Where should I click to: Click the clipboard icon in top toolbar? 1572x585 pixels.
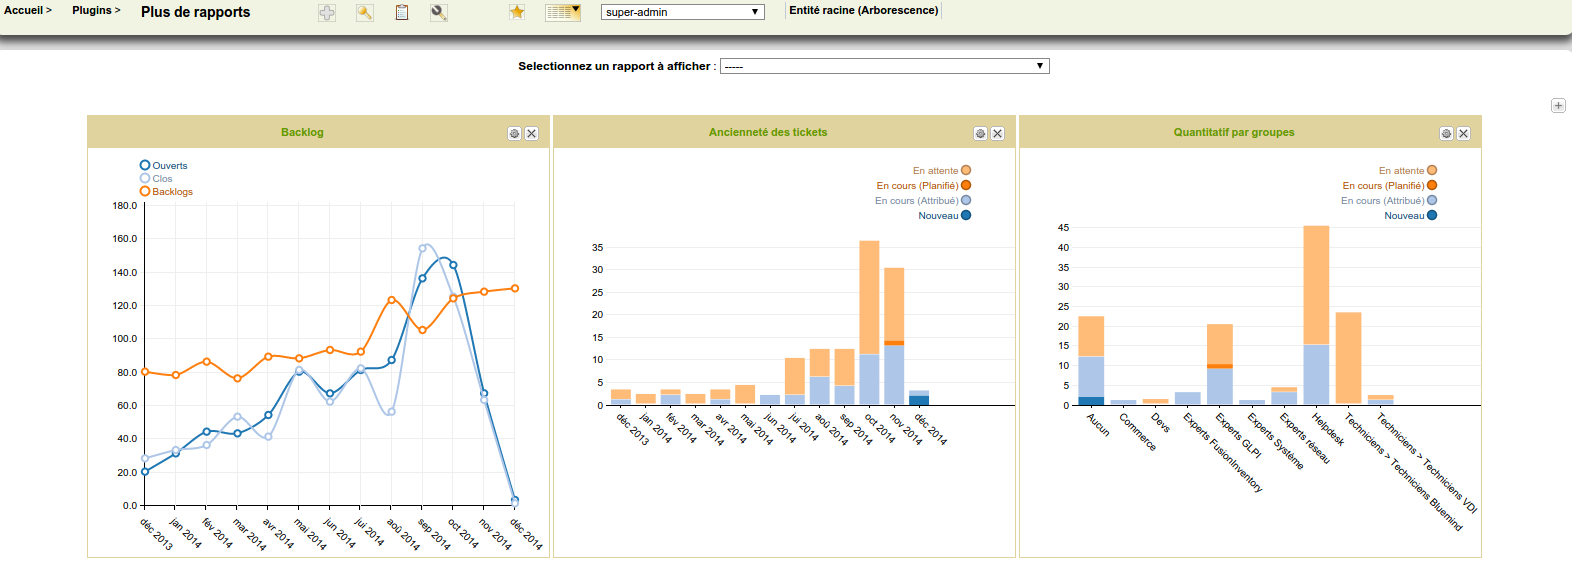[402, 12]
